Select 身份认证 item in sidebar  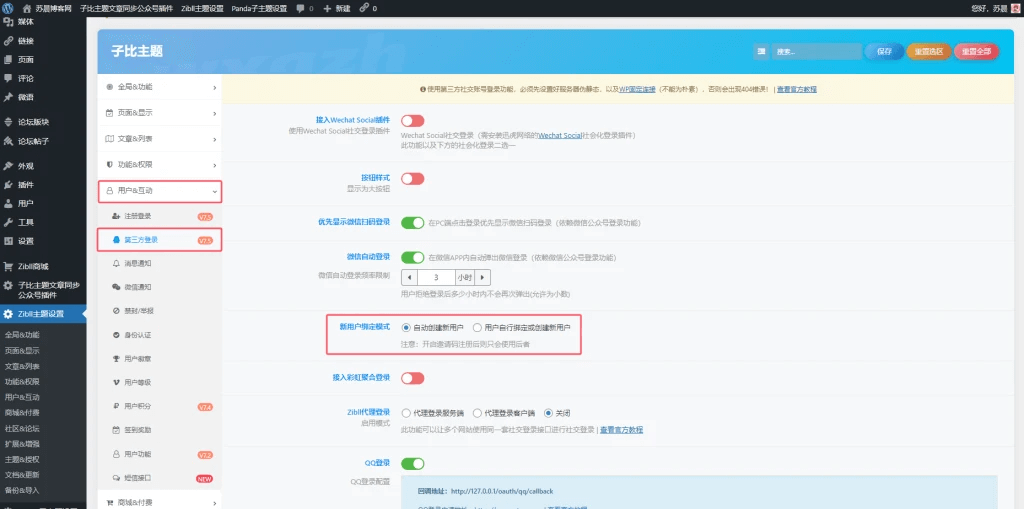(x=159, y=335)
